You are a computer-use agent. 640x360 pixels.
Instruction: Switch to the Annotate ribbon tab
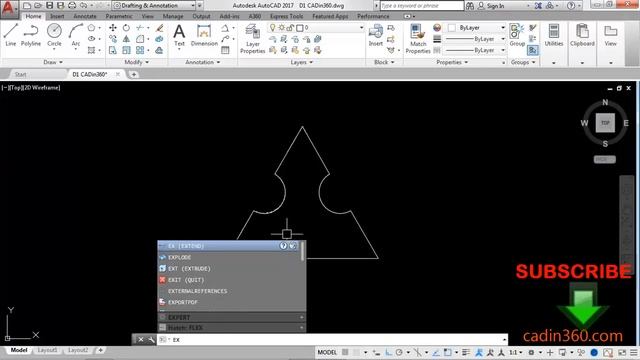pyautogui.click(x=84, y=16)
